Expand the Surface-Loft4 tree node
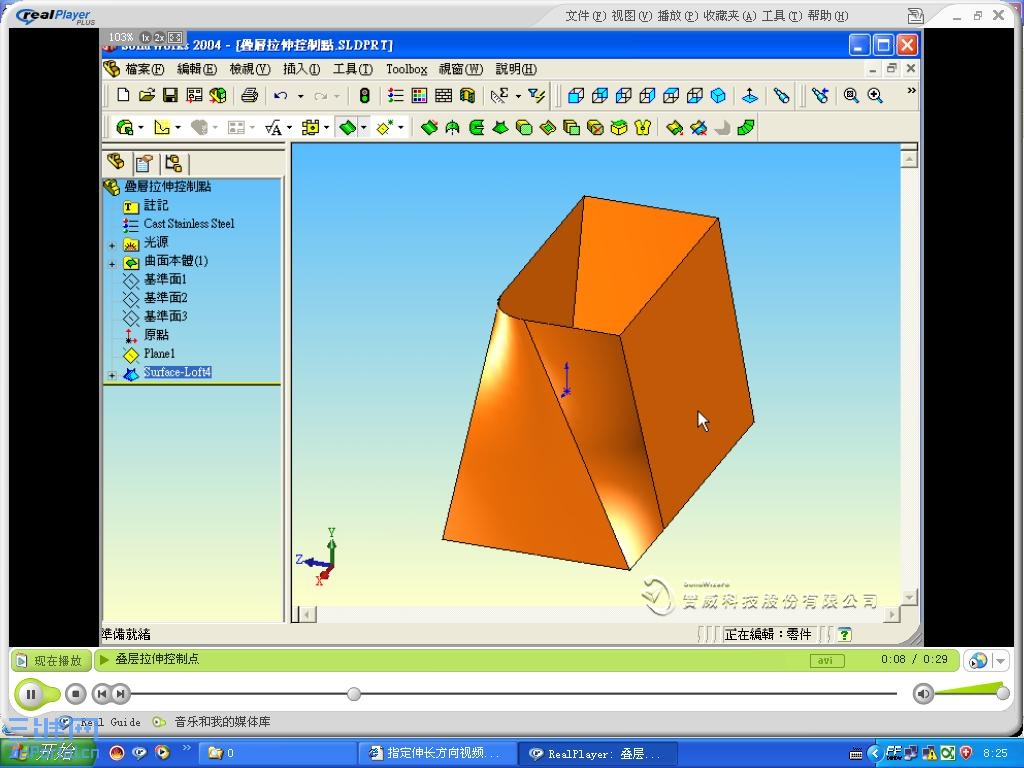Viewport: 1024px width, 768px height. point(112,376)
